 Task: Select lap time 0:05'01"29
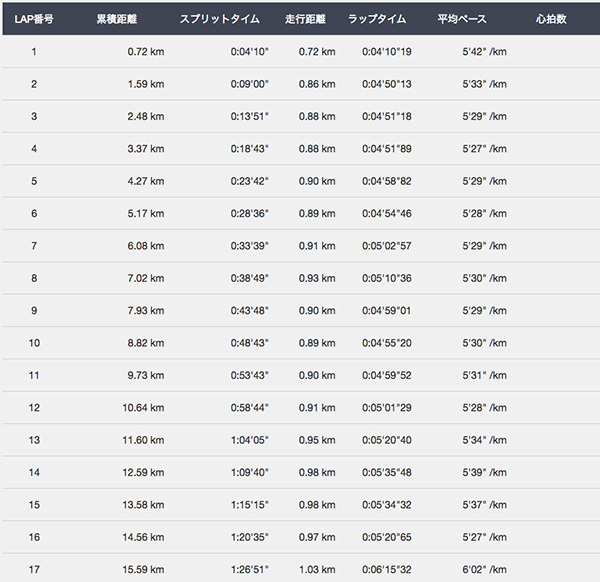[x=387, y=408]
